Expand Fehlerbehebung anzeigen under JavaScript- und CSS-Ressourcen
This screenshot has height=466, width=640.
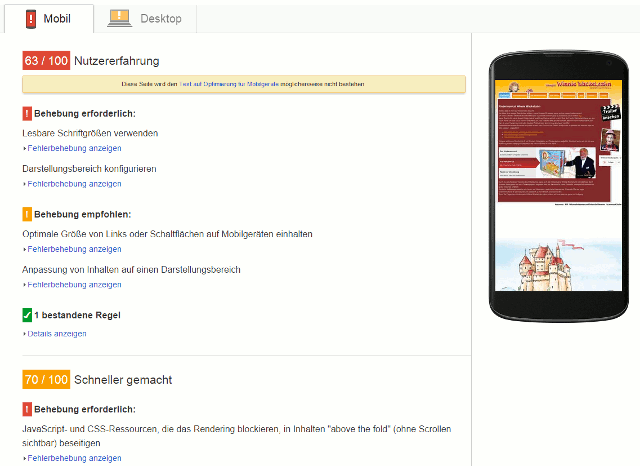[73, 458]
